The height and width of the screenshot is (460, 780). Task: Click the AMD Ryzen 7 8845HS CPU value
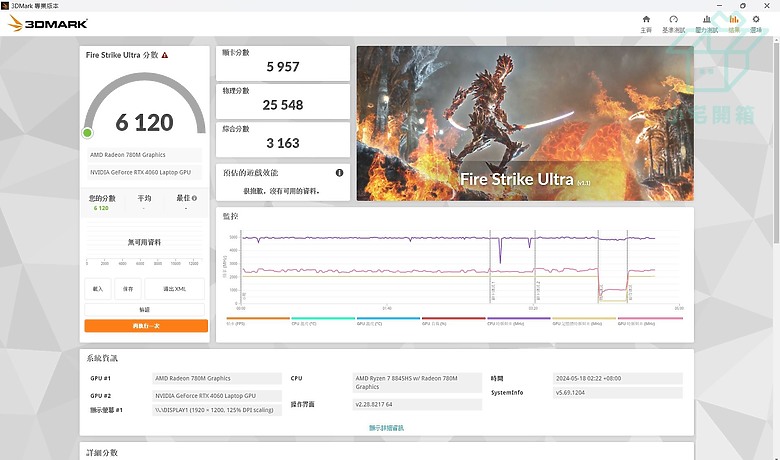coord(417,382)
